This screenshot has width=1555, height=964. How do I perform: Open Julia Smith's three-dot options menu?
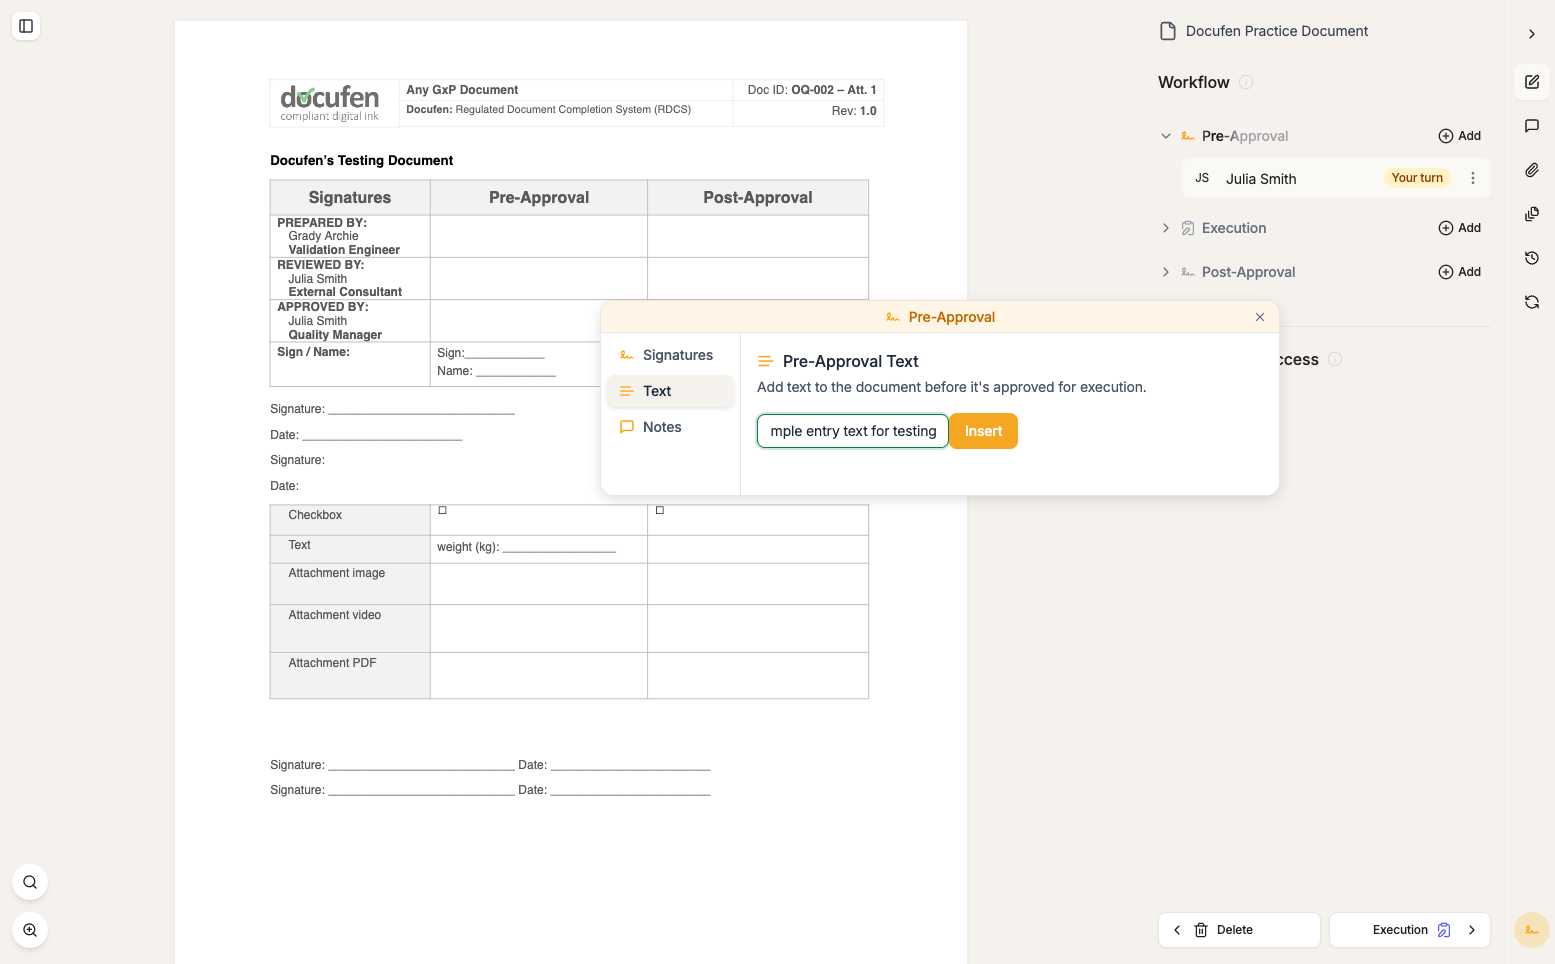[x=1472, y=178]
